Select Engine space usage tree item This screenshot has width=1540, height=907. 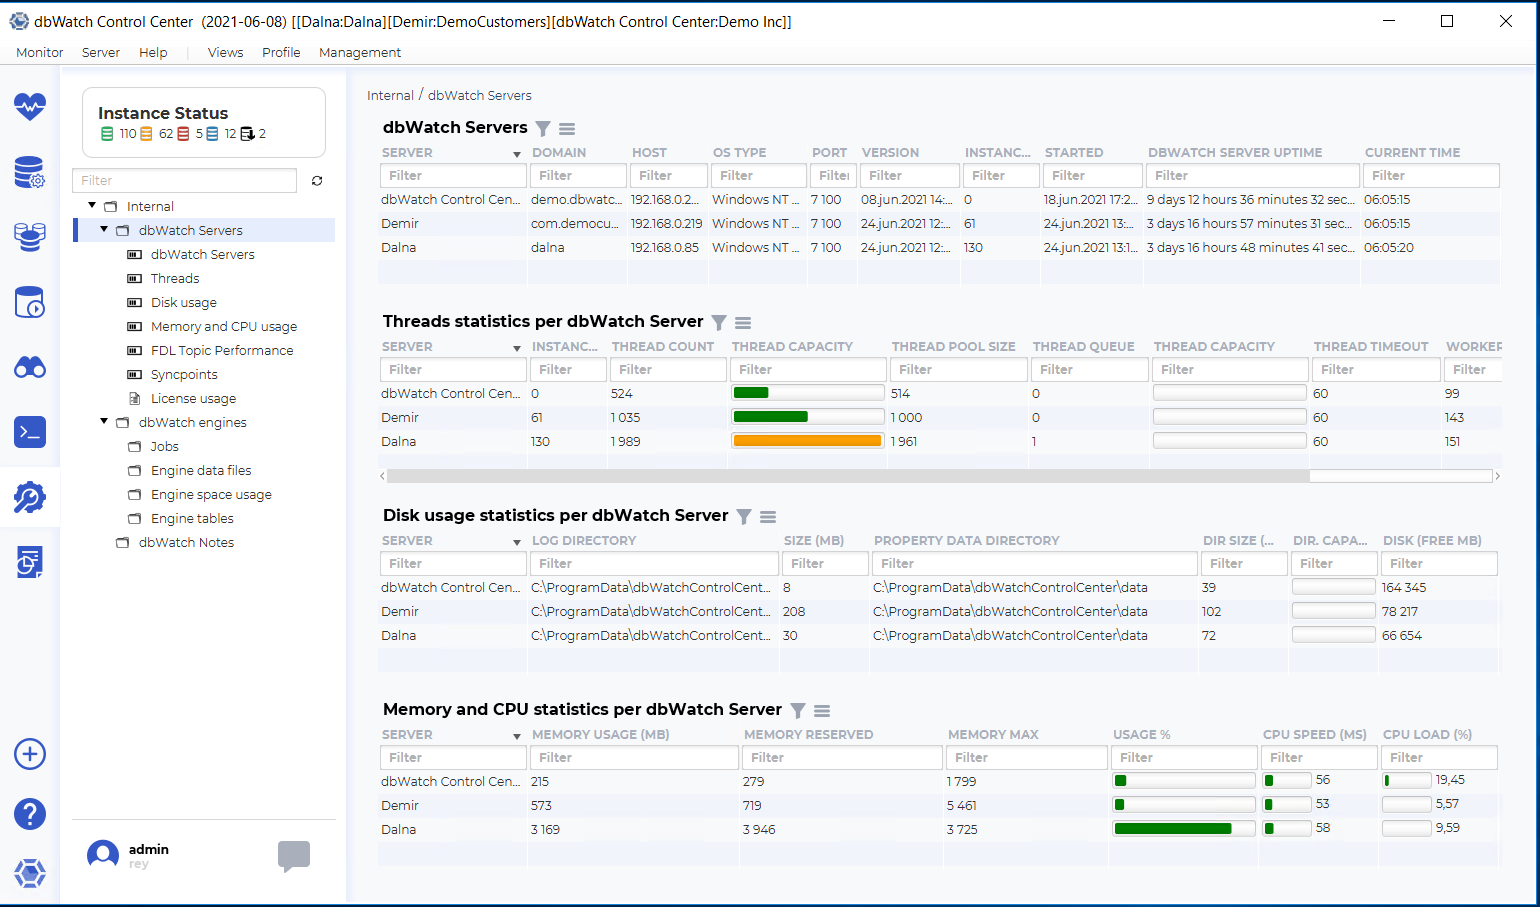point(211,494)
